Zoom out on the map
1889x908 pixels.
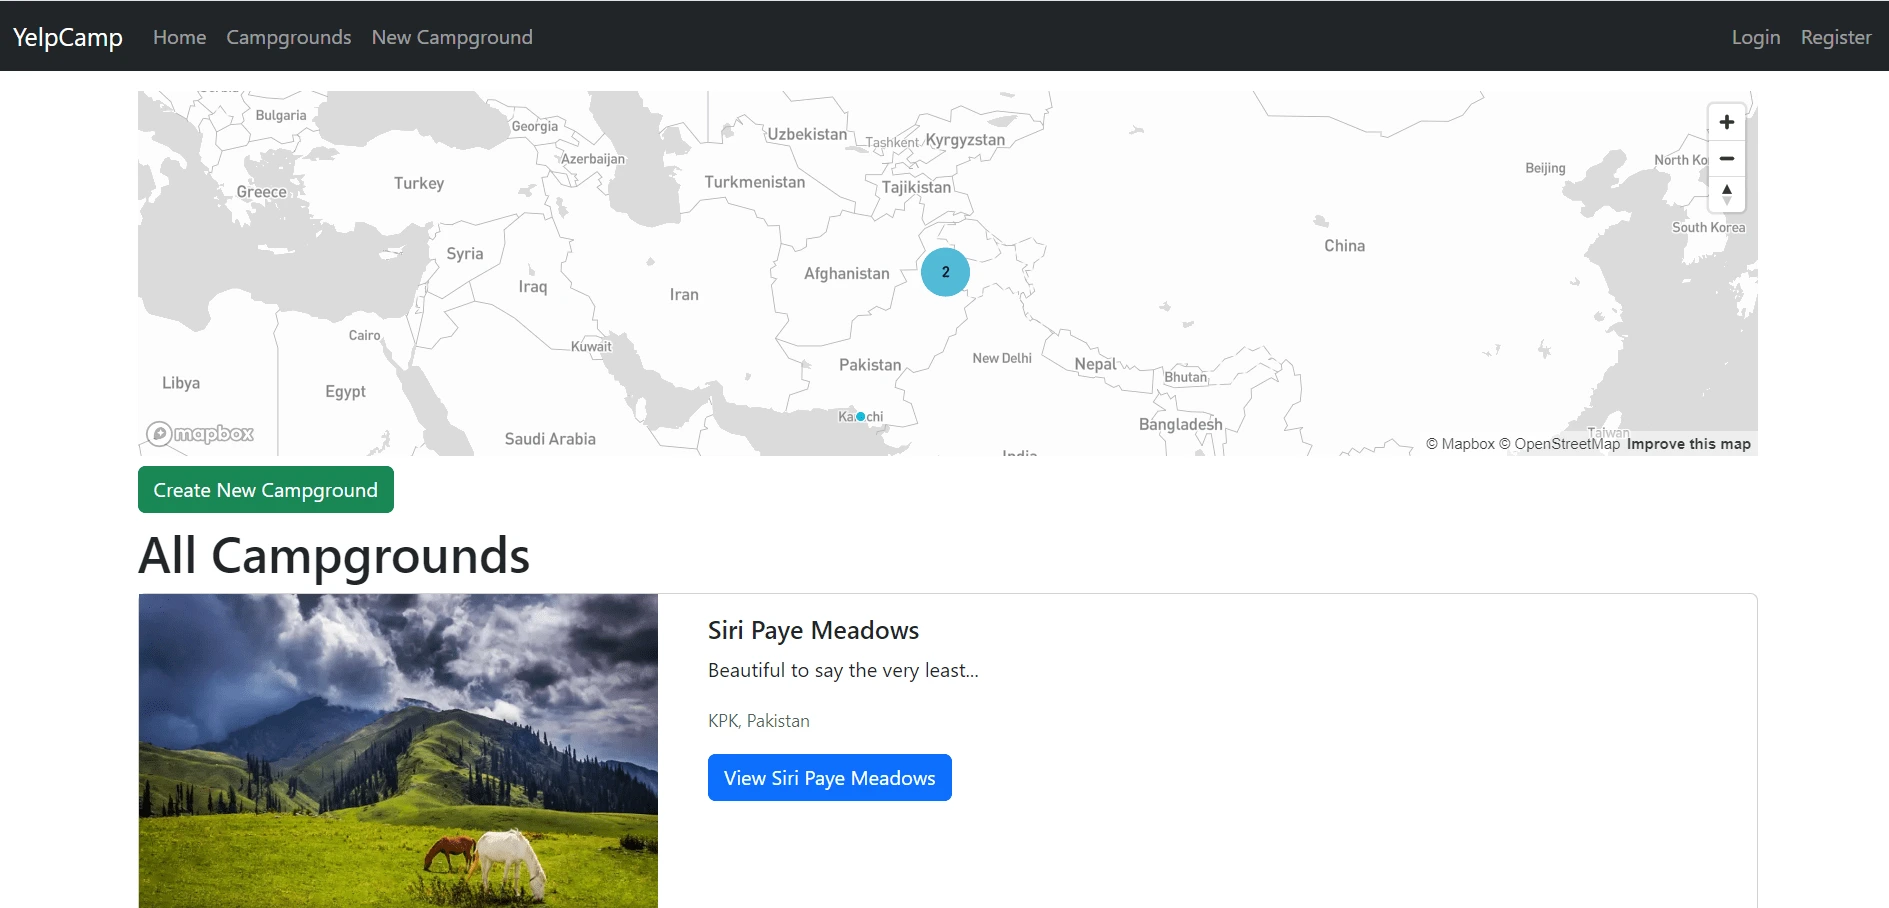[1726, 158]
